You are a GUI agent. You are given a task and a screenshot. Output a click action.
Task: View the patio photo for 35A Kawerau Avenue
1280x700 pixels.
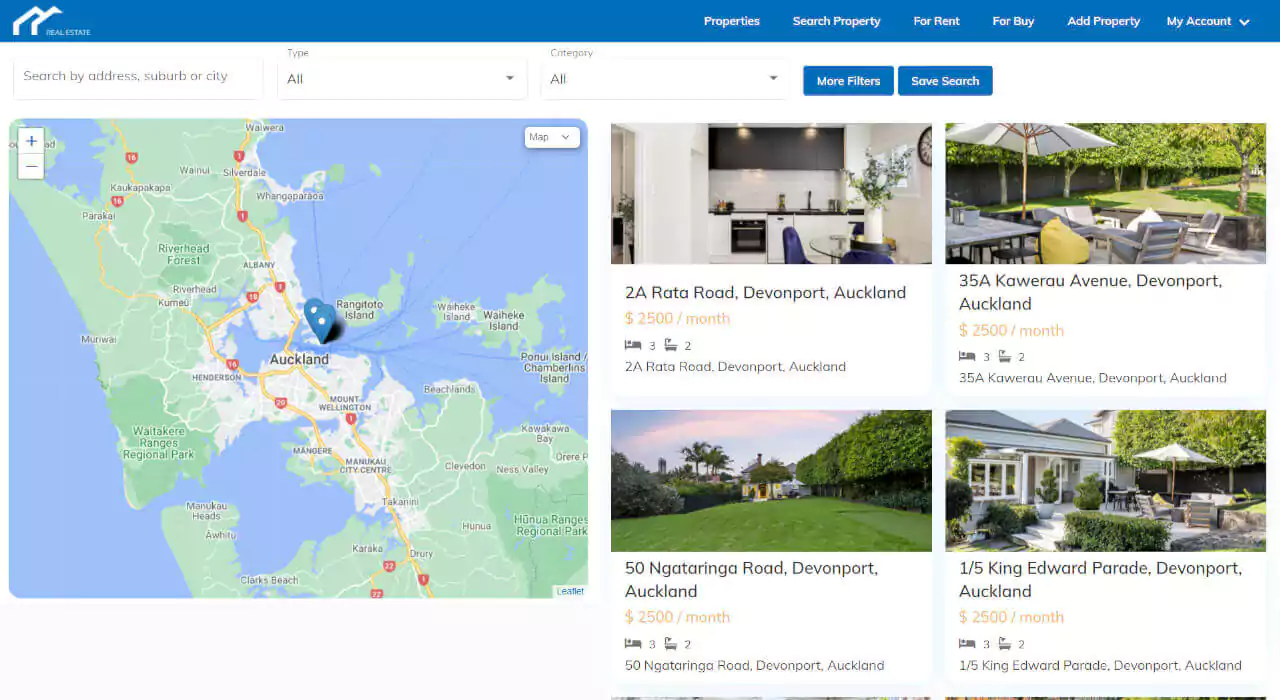[x=1106, y=193]
